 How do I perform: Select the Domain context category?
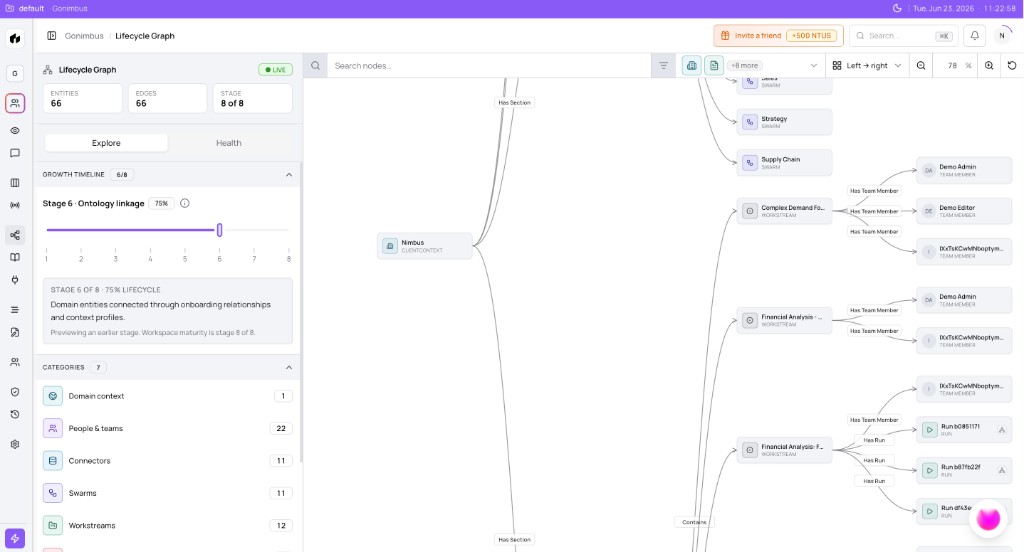coord(168,396)
